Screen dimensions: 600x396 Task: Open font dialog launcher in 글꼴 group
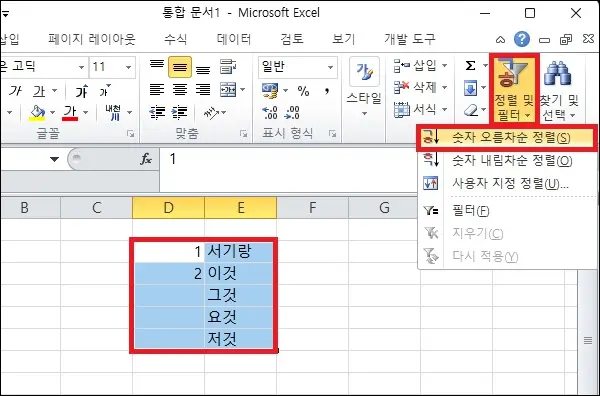point(131,134)
